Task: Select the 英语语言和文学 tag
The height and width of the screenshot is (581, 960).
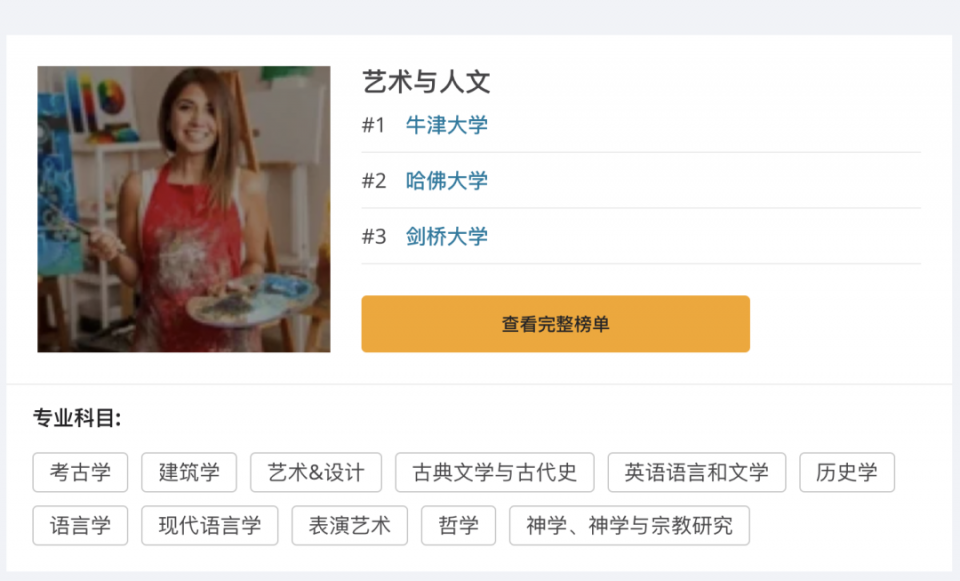Action: point(697,472)
